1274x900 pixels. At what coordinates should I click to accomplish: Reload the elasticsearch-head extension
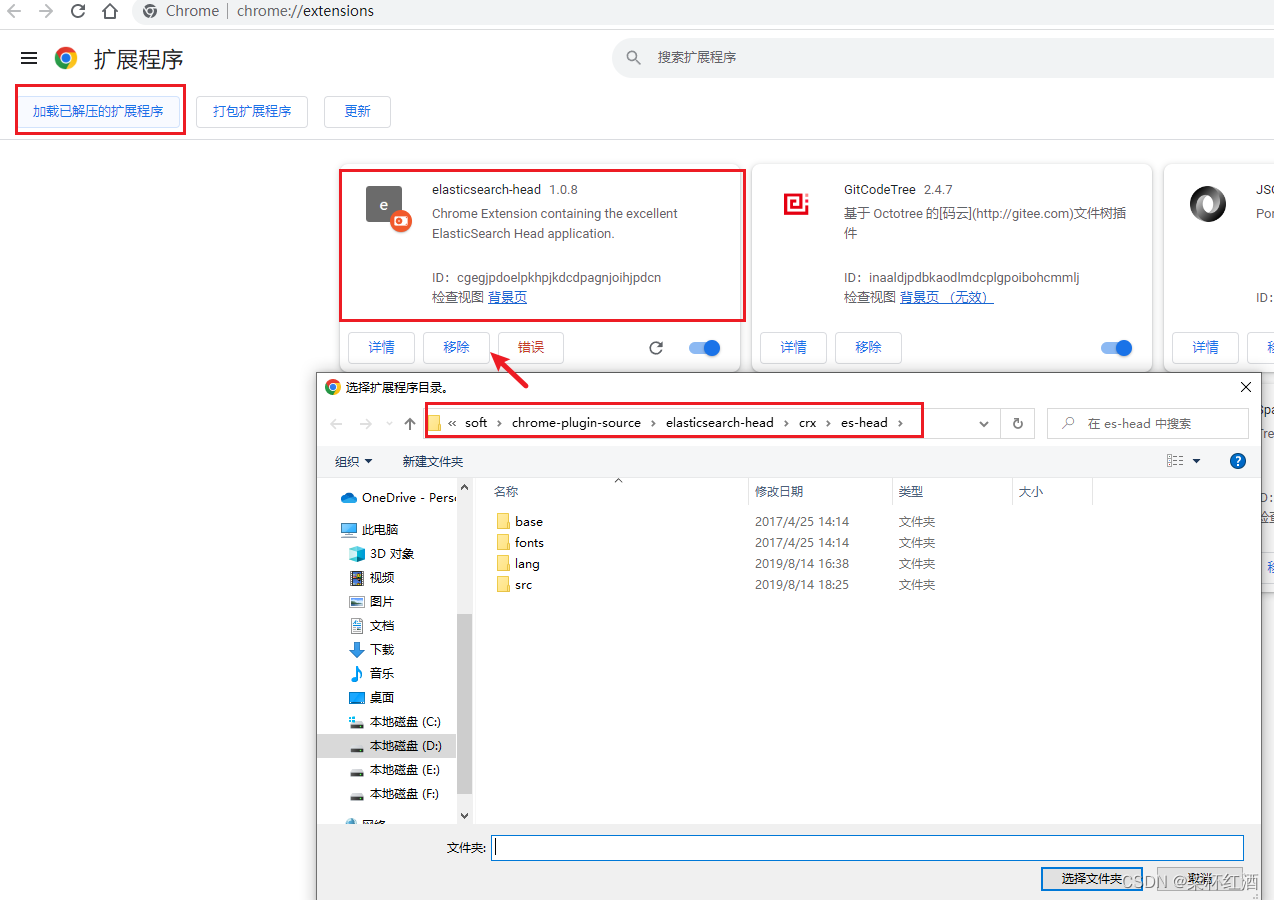coord(656,348)
